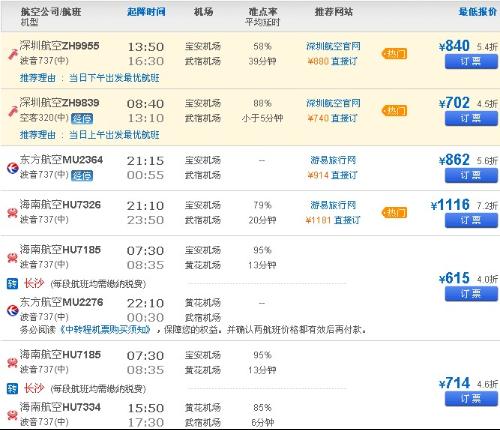The image size is (500, 430).
Task: Click the 航空公司/航班 column header
Action: [x=51, y=12]
